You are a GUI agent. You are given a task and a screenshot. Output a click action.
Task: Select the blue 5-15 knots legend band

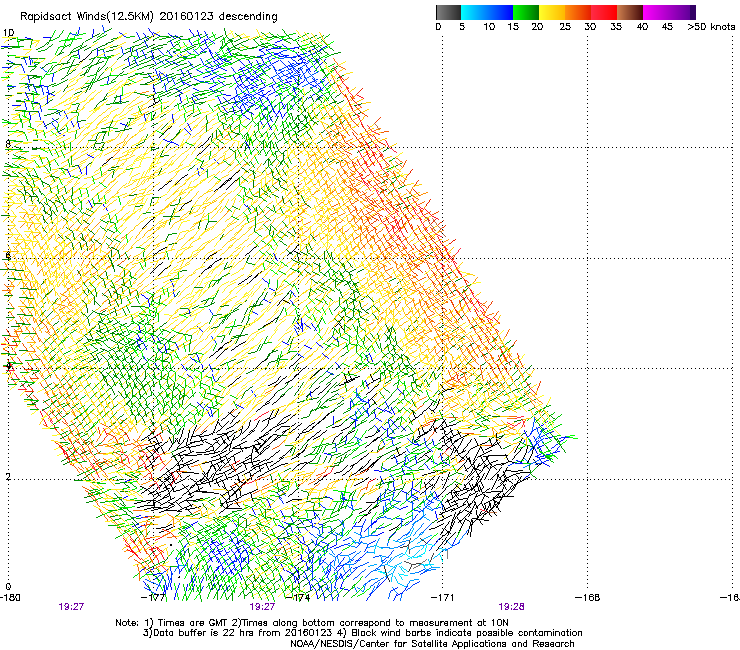coord(487,12)
